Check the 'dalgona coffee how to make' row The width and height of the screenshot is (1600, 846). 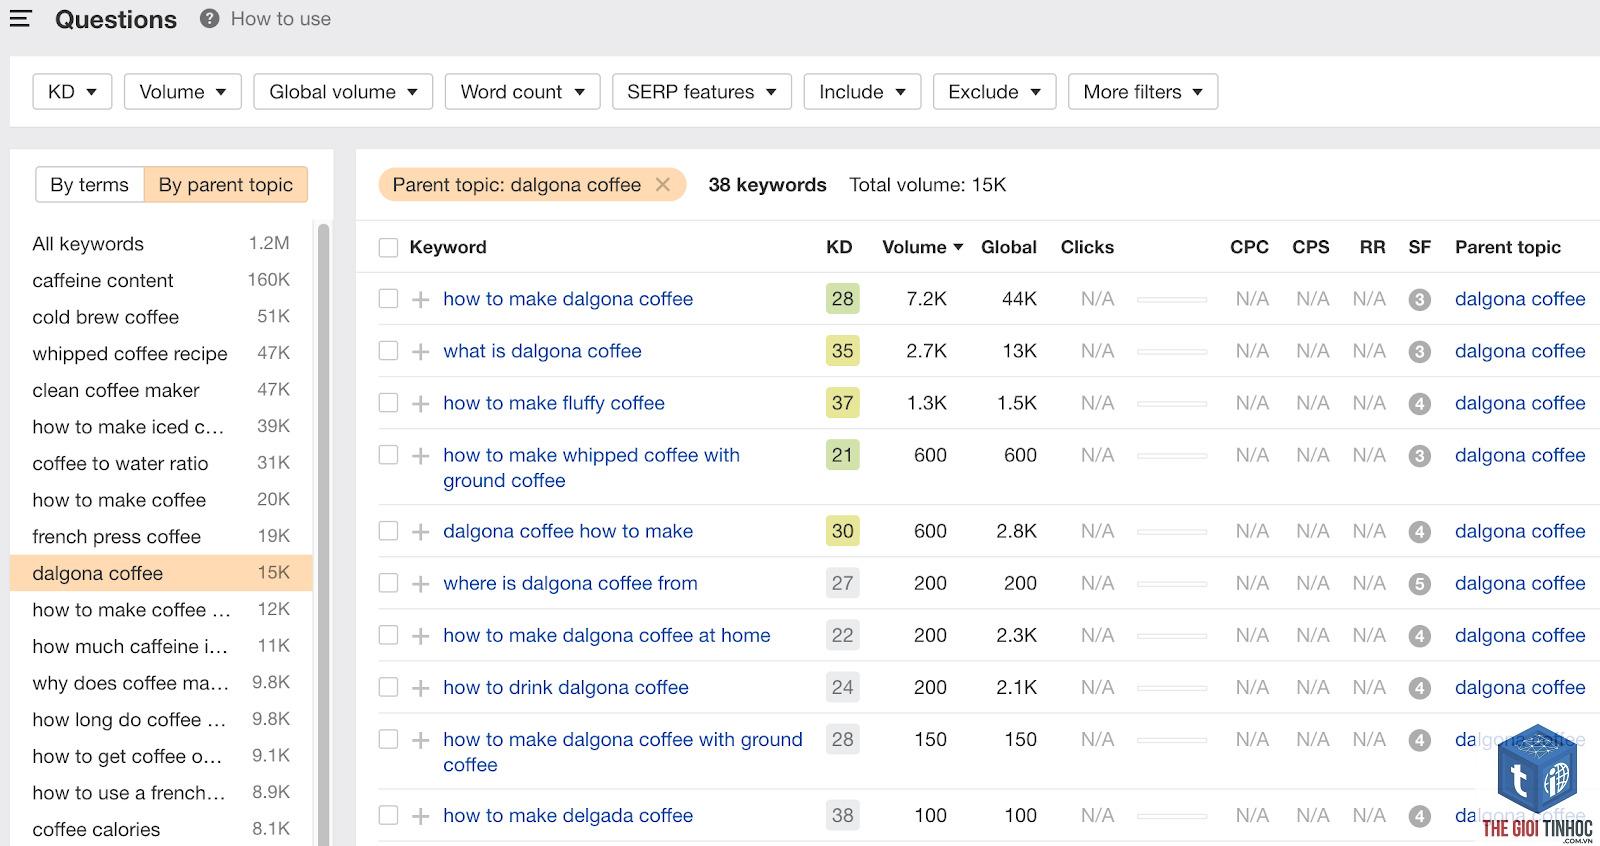[x=388, y=531]
